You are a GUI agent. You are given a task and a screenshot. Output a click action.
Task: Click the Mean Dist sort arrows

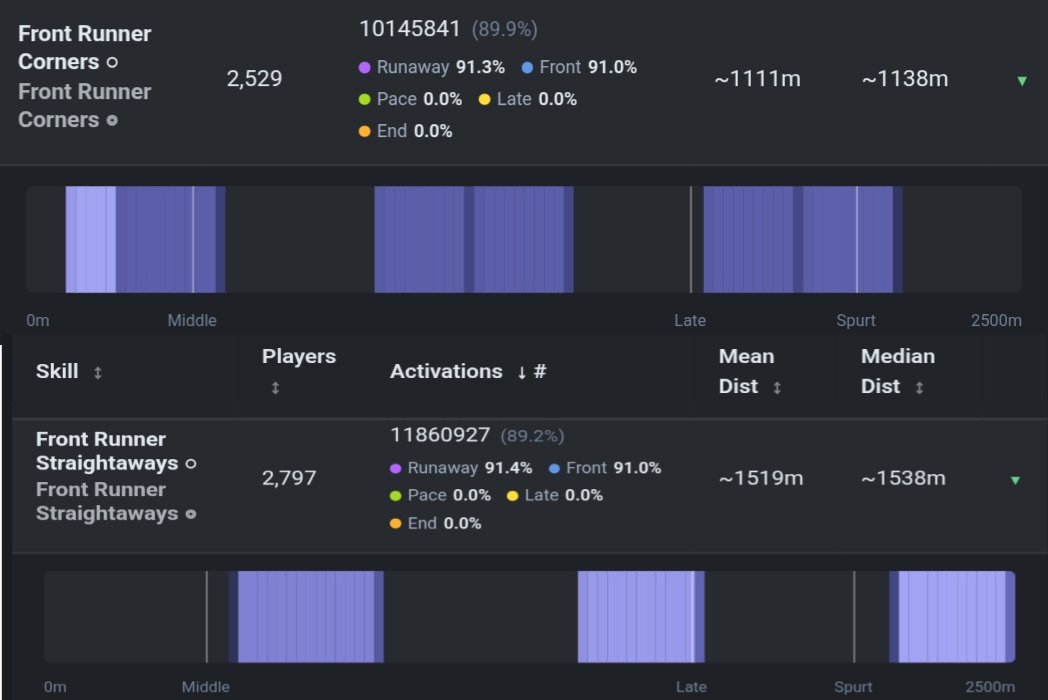(777, 388)
